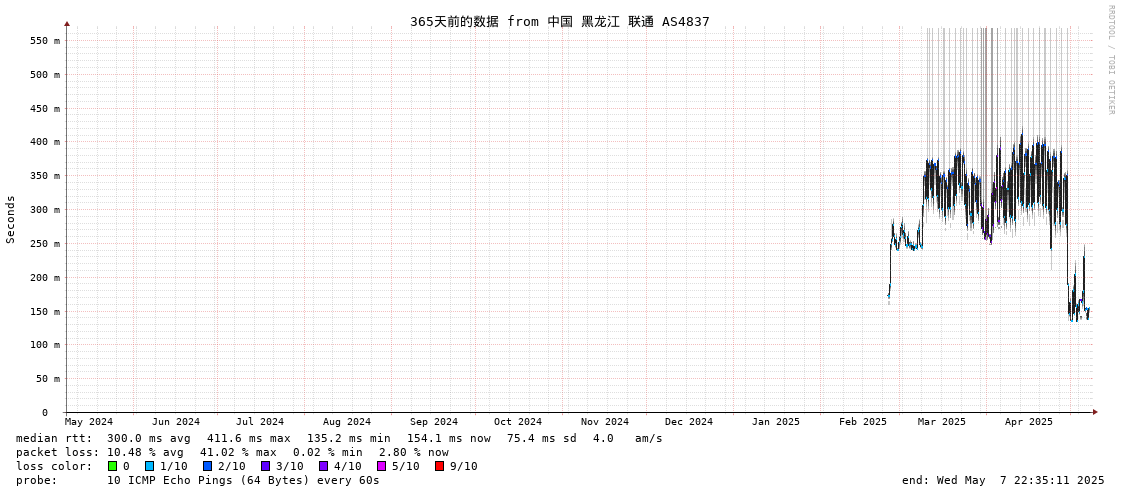Viewport: 1121px width, 494px height.
Task: Click the '135.2 ms min' rtt value
Action: (349, 438)
